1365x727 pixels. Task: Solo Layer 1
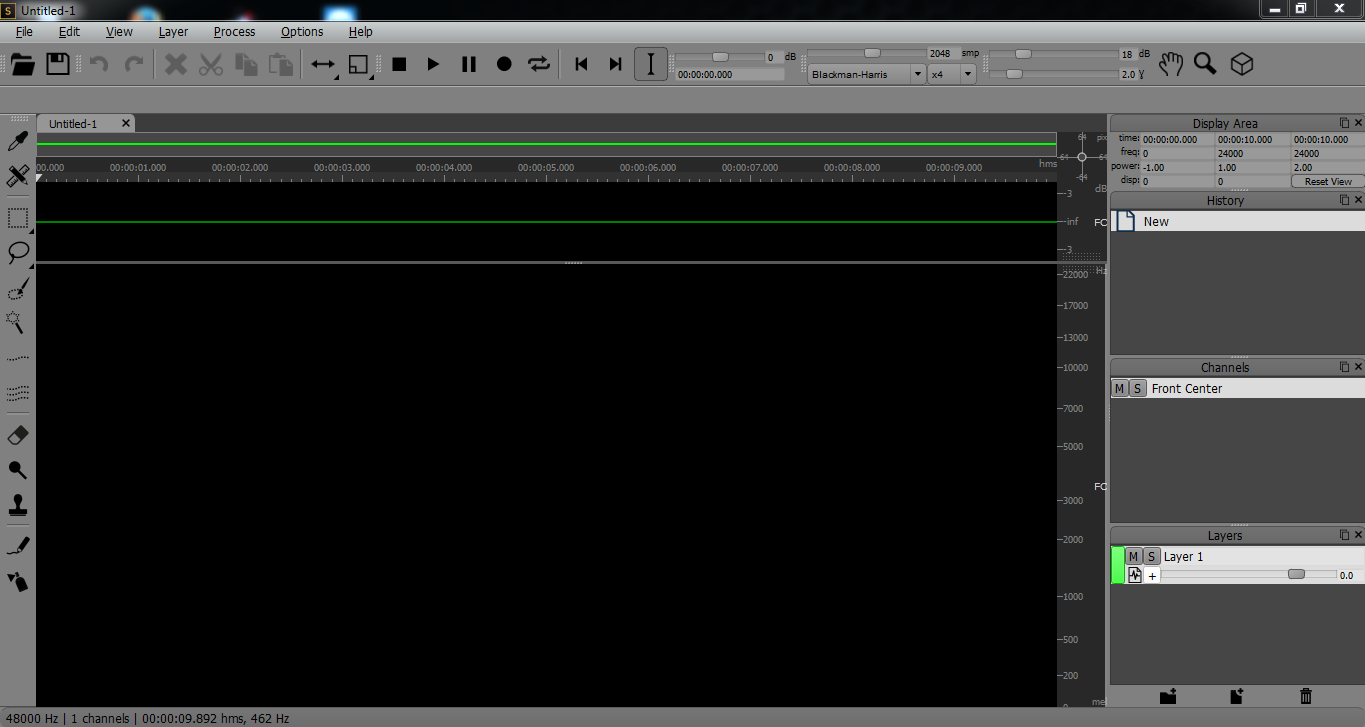click(1151, 556)
